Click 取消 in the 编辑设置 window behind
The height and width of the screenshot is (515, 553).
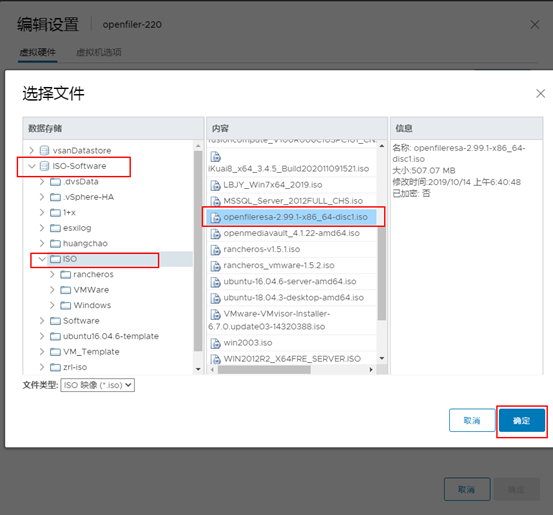(x=467, y=490)
